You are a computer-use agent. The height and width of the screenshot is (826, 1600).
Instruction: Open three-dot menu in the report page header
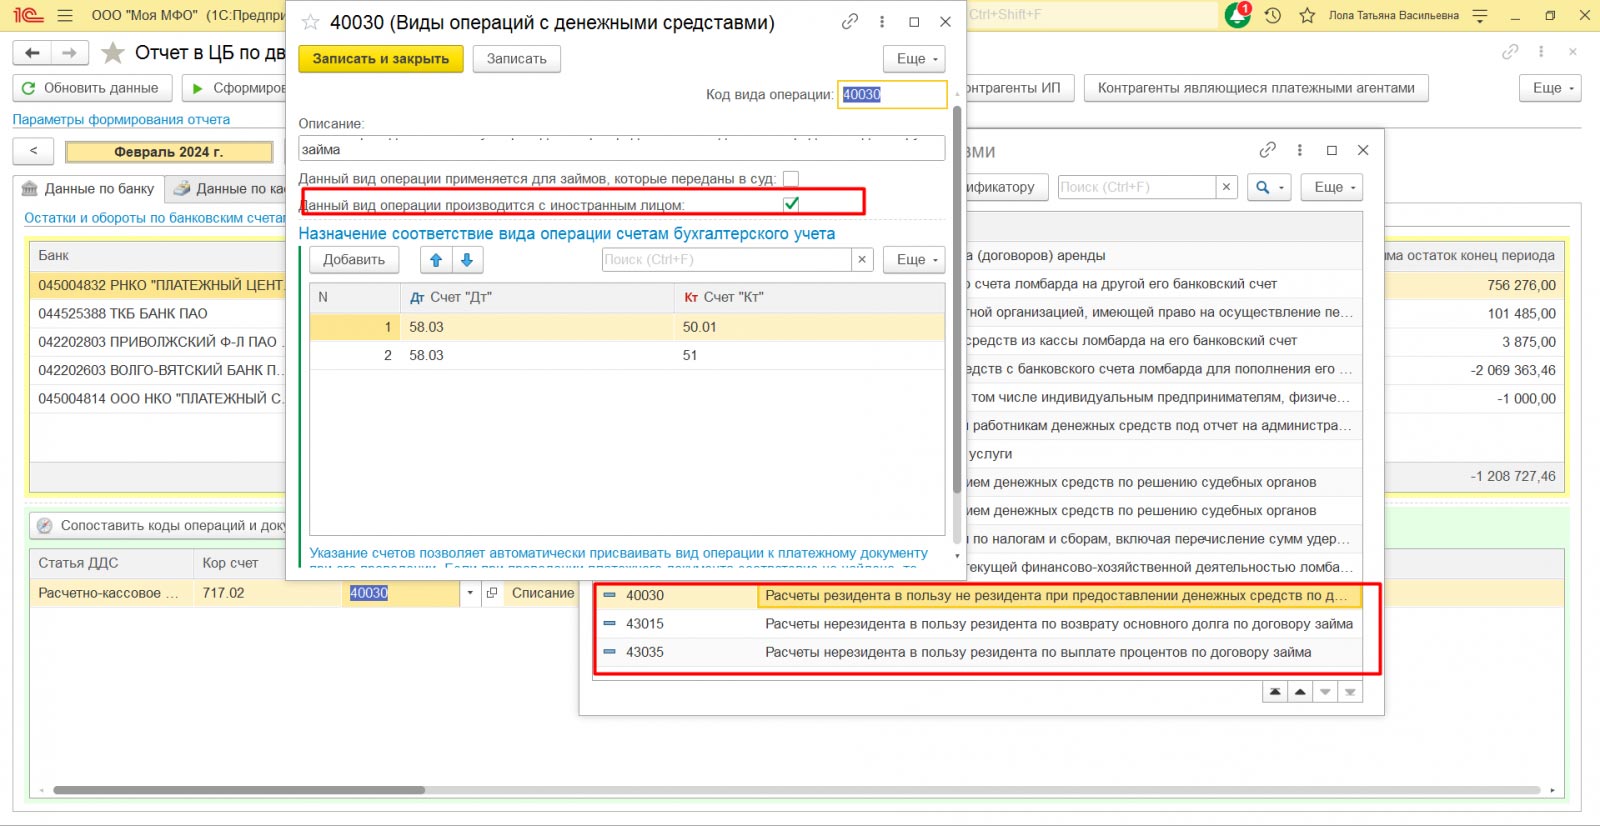pos(1541,52)
